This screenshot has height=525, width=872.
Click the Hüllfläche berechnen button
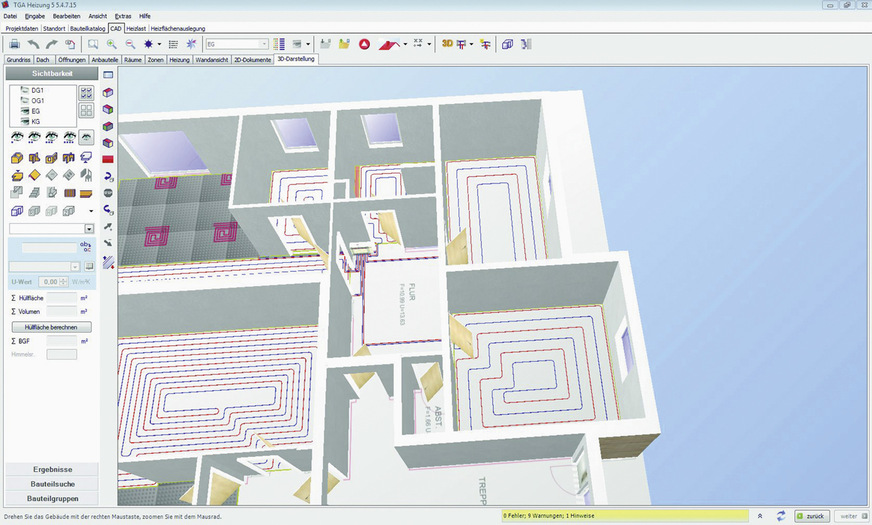pos(51,327)
